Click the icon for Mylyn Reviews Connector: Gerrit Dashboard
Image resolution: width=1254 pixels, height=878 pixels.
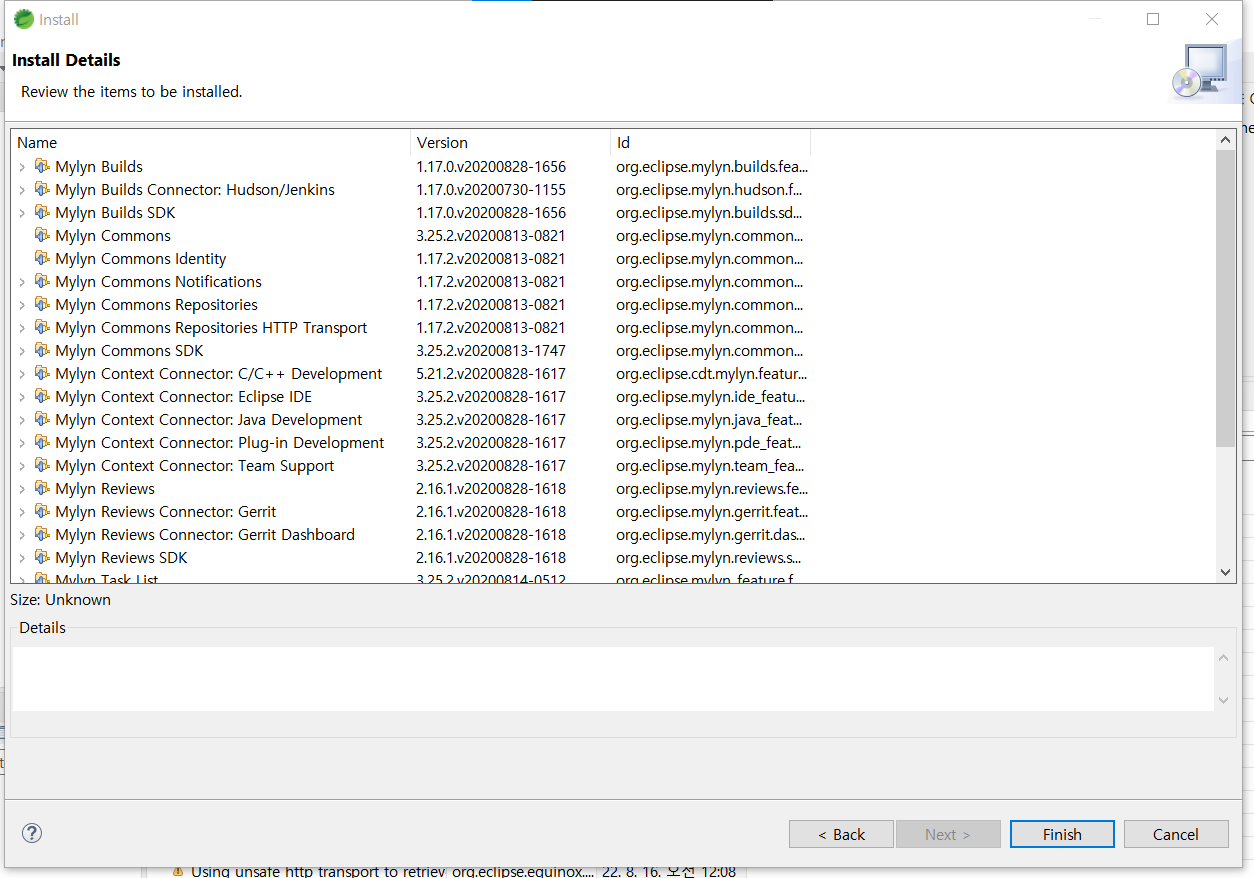(42, 534)
